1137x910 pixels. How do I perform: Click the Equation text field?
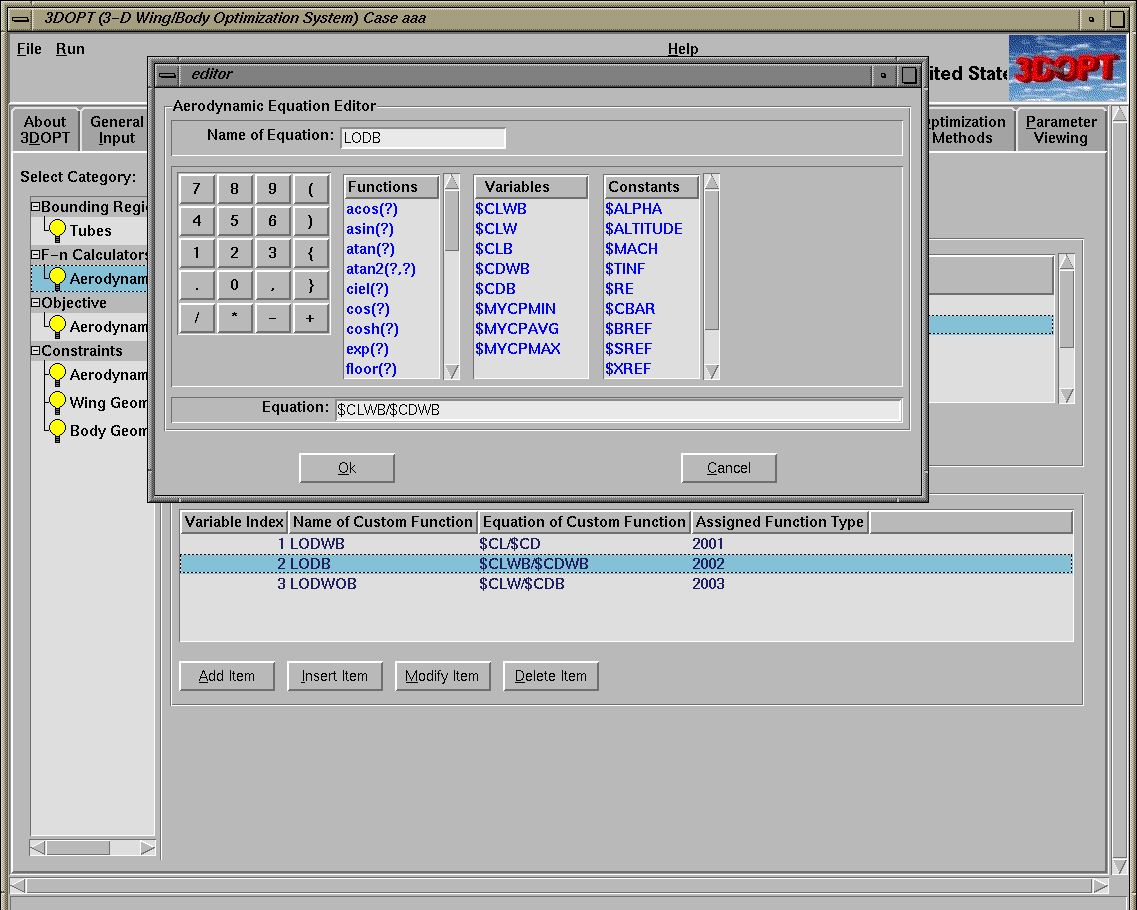pyautogui.click(x=618, y=410)
